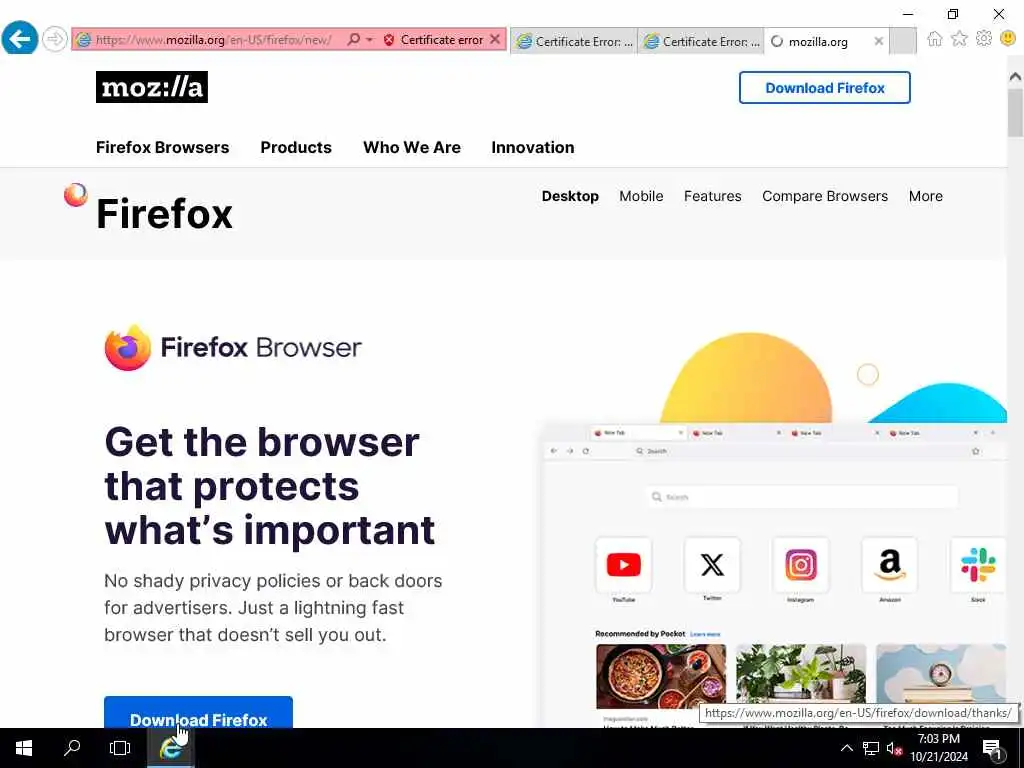
Task: Restore down the browser window
Action: click(x=953, y=14)
